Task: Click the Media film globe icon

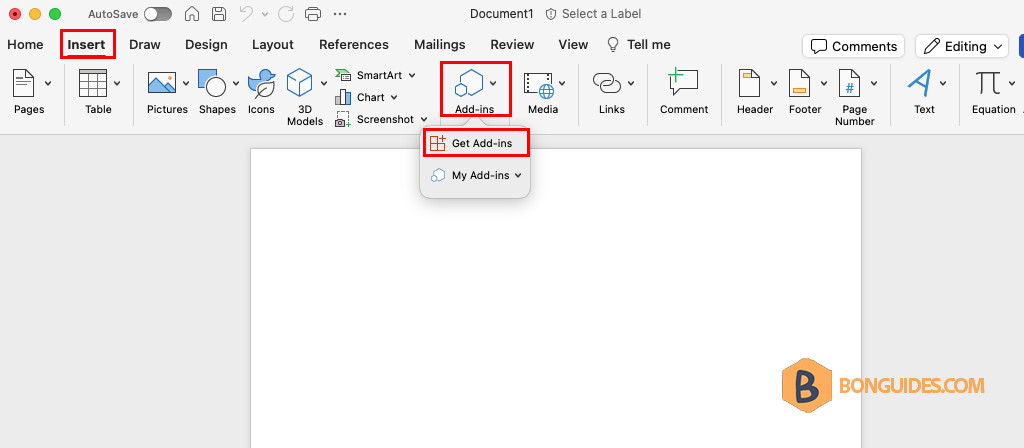Action: [x=539, y=84]
